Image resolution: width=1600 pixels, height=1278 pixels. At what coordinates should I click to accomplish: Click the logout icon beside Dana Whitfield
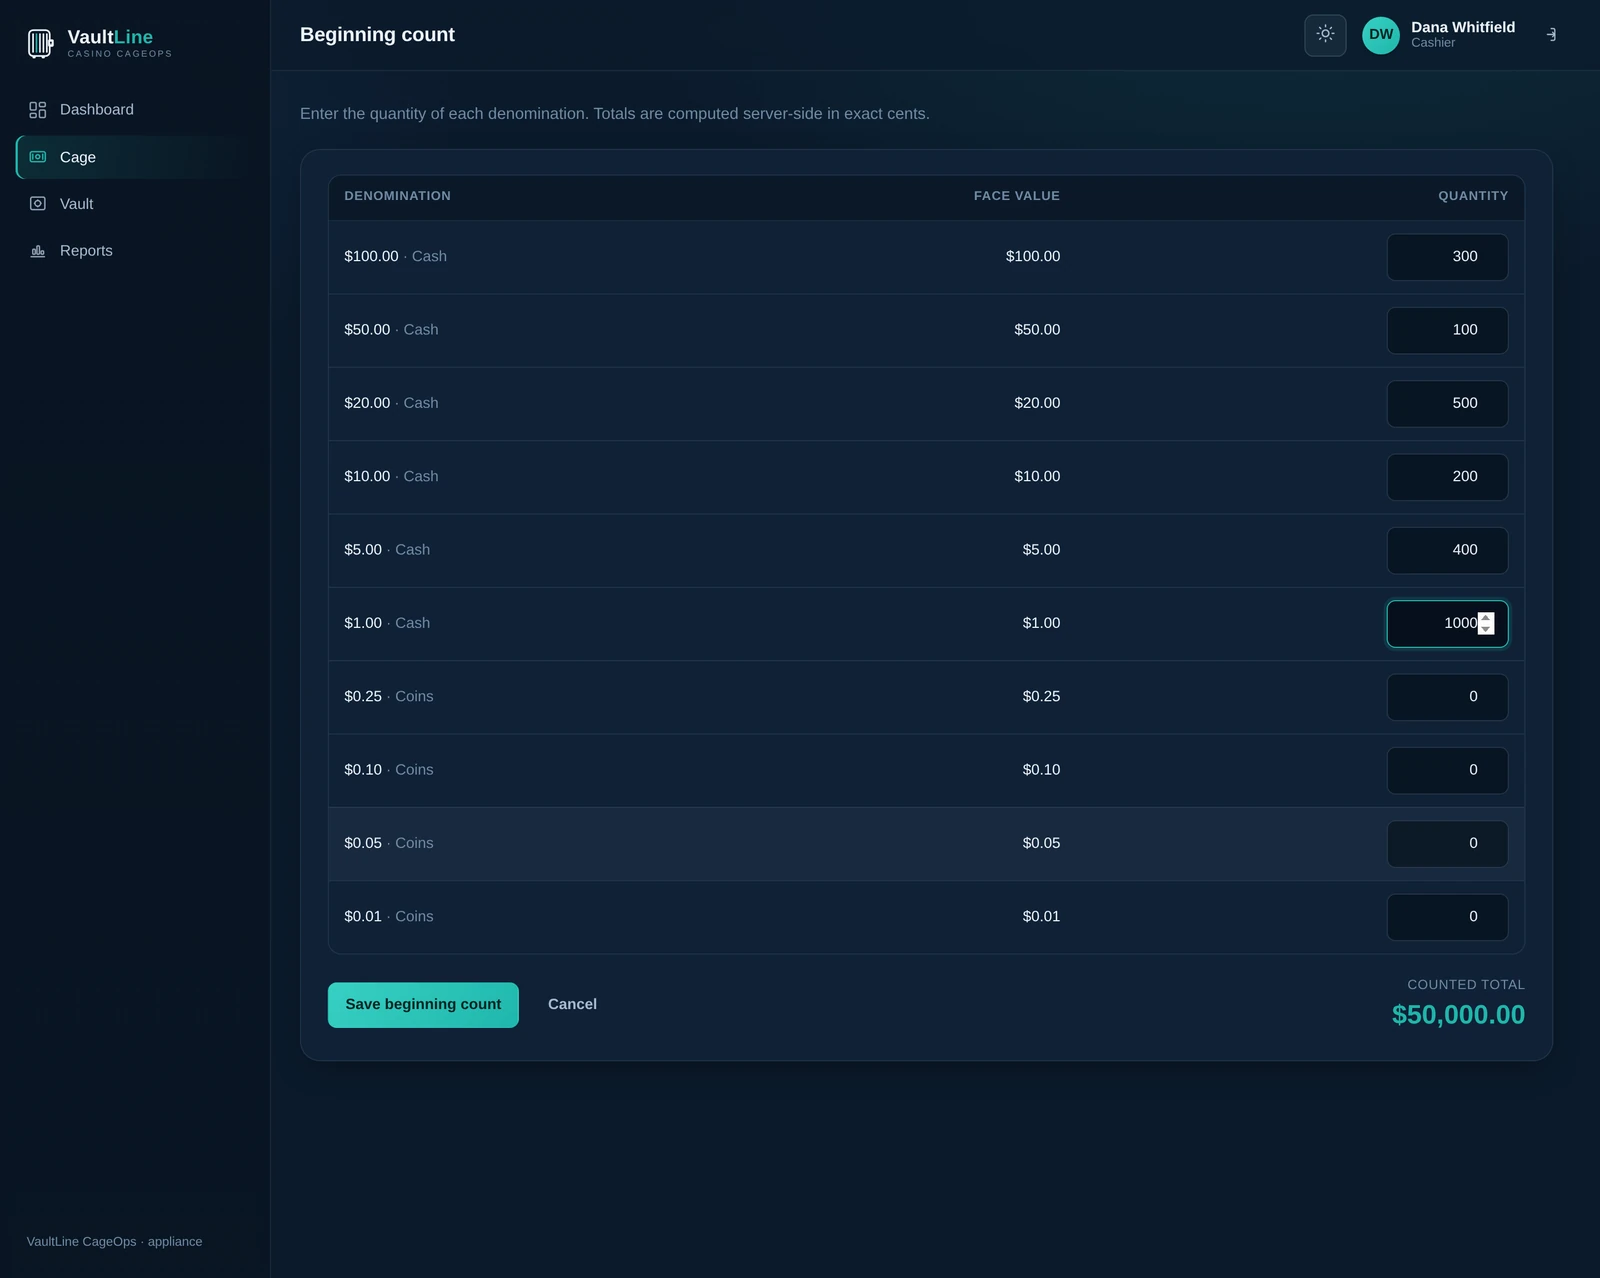coord(1551,35)
